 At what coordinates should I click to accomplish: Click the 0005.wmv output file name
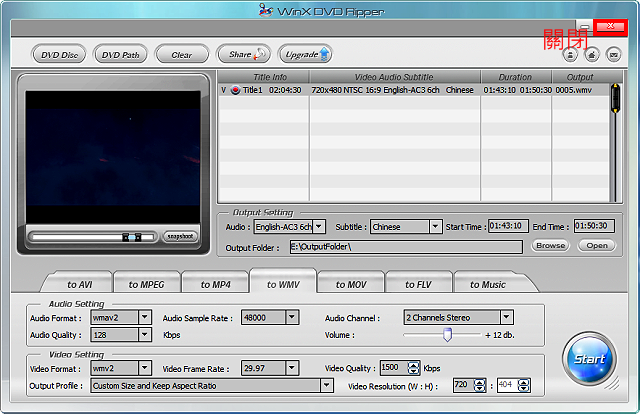pyautogui.click(x=573, y=90)
